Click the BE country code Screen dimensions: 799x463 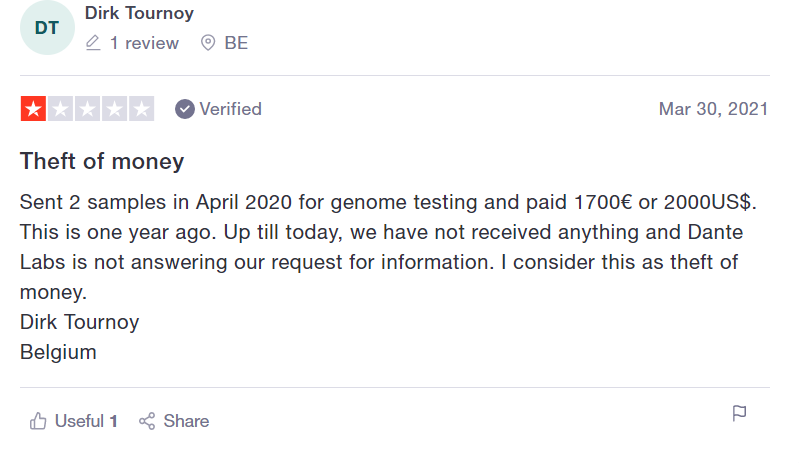coord(236,43)
